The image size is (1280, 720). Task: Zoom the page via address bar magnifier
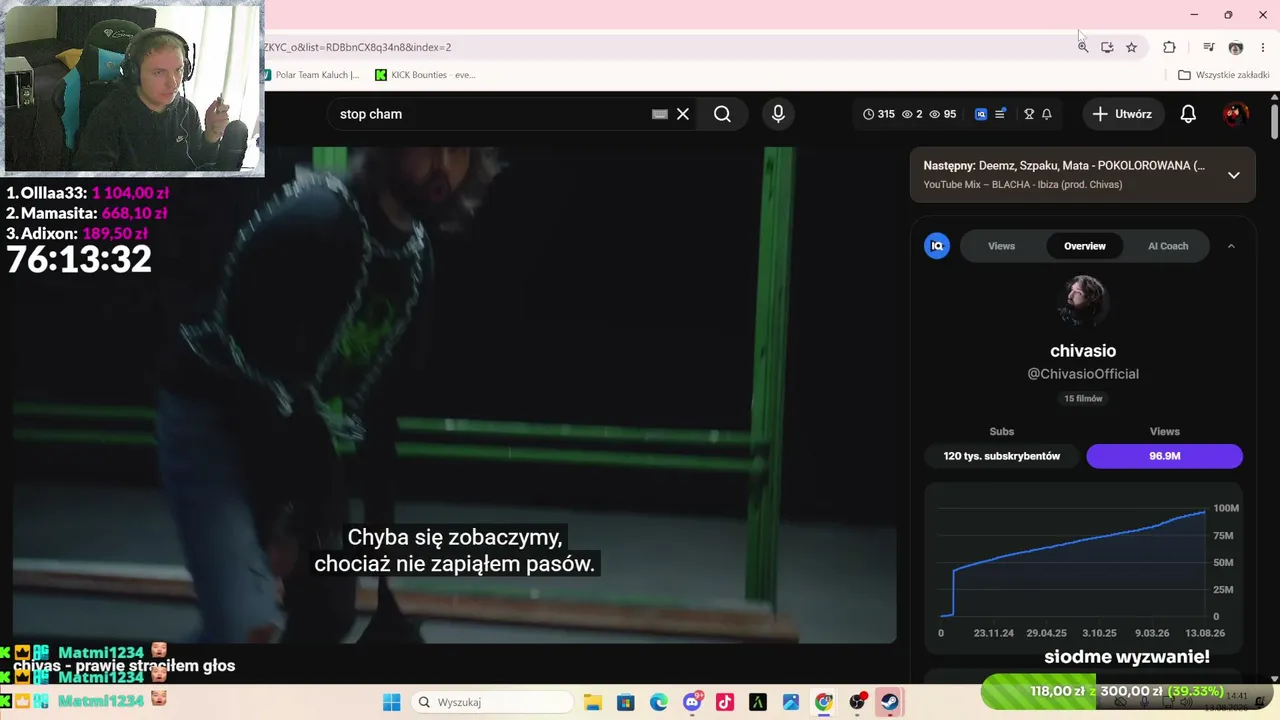1082,47
